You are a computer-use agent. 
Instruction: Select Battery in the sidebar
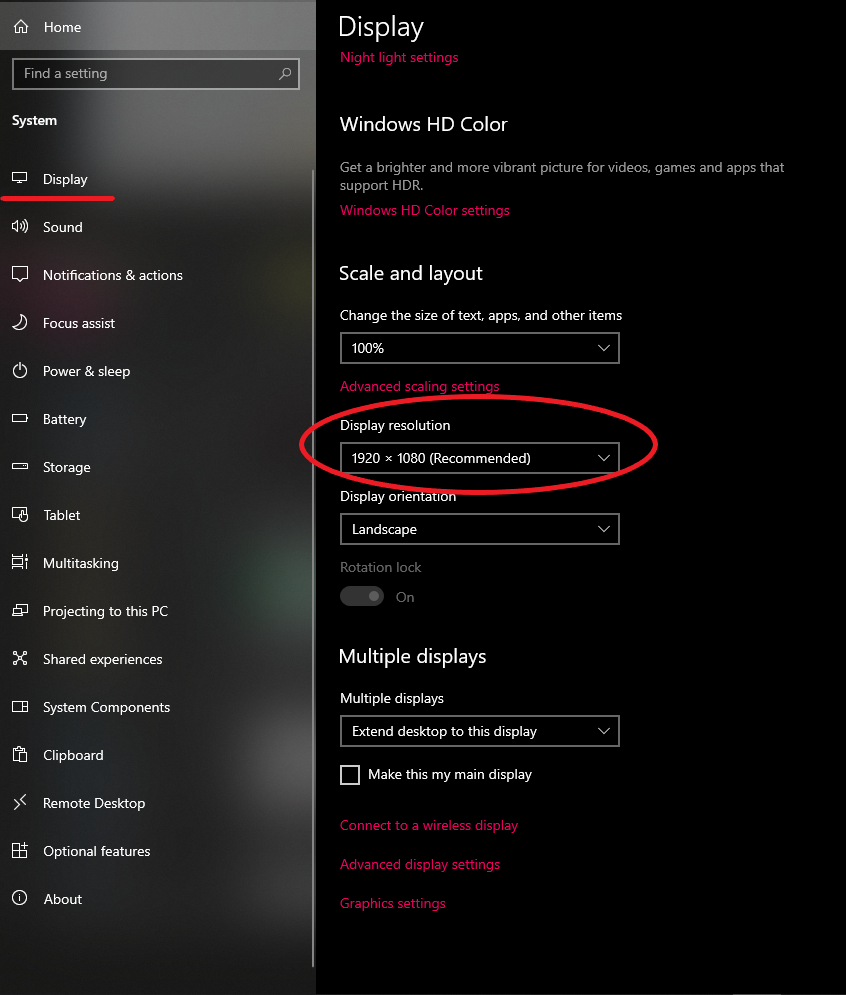[156, 419]
